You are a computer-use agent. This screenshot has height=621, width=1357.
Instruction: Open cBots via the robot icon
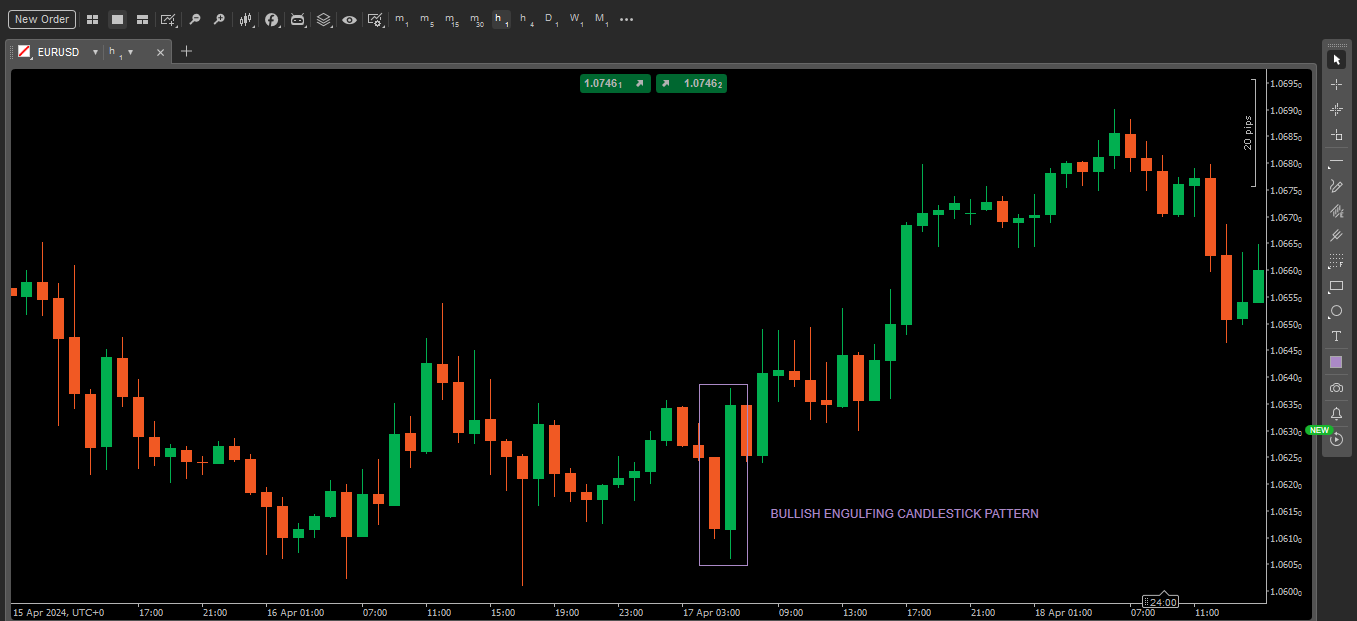tap(298, 19)
